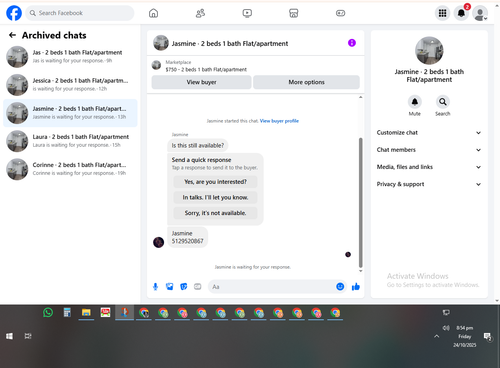Open Task View on the taskbar
The image size is (500, 368).
click(x=28, y=336)
